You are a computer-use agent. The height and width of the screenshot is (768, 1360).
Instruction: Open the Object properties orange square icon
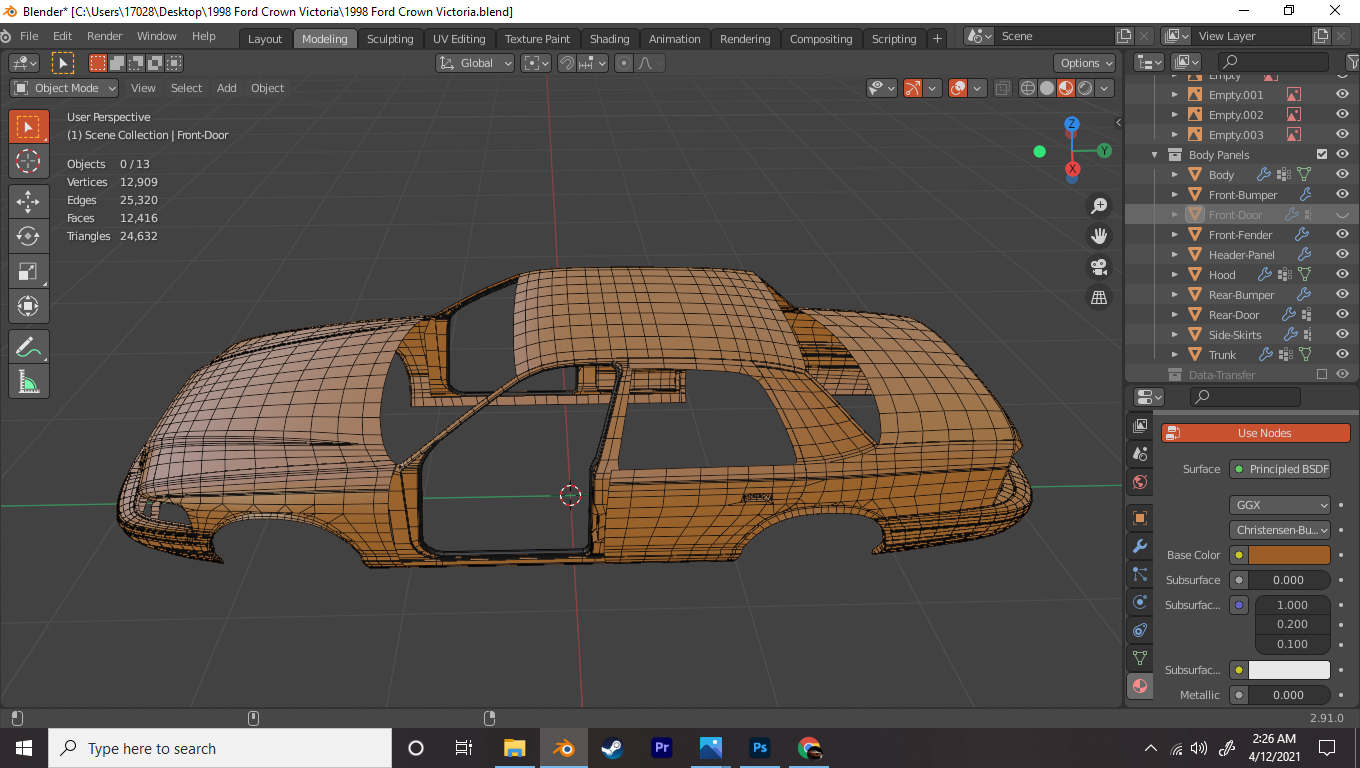pyautogui.click(x=1139, y=518)
